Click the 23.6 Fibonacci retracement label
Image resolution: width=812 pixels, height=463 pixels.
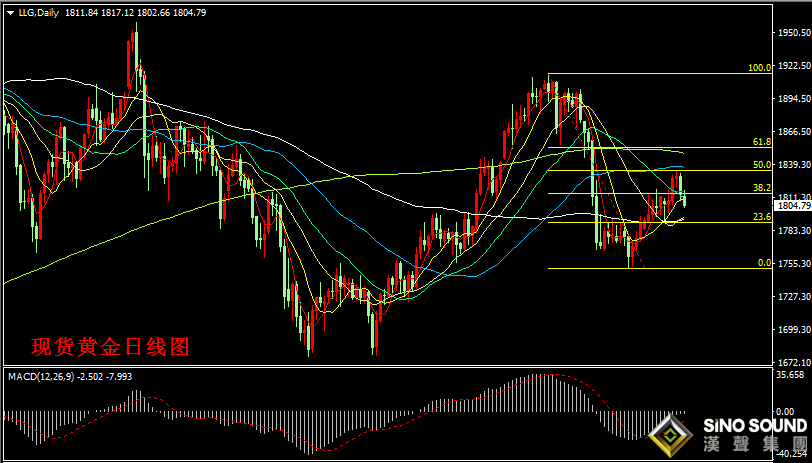[762, 216]
